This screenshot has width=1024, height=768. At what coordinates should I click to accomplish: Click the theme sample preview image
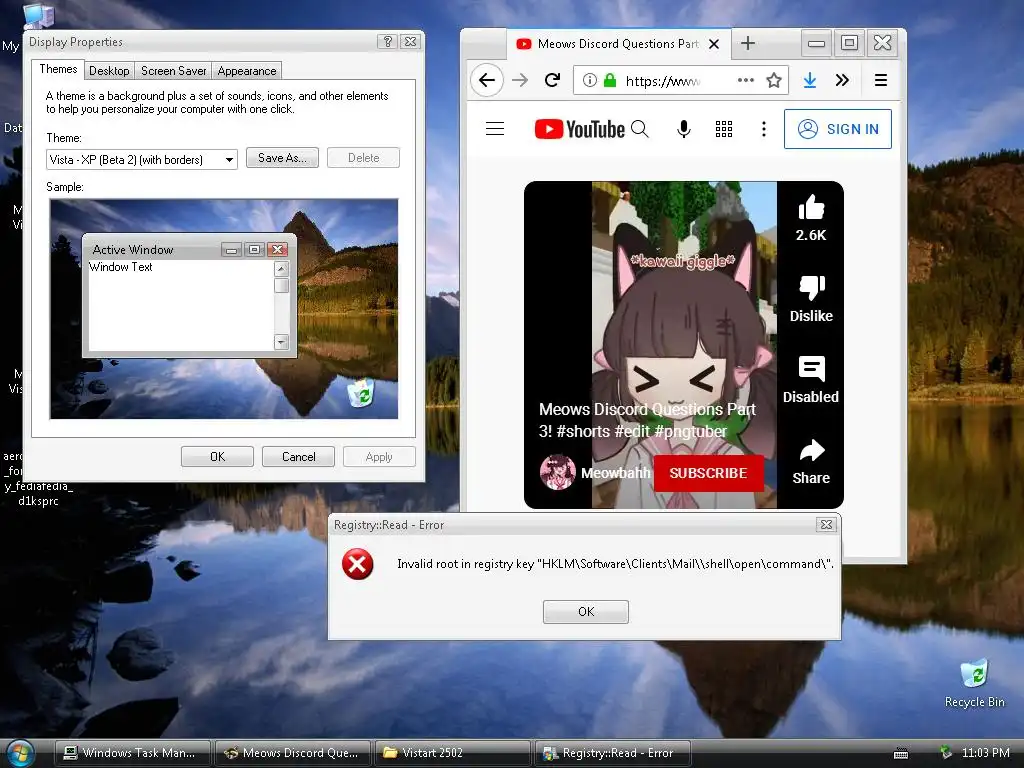[x=224, y=309]
